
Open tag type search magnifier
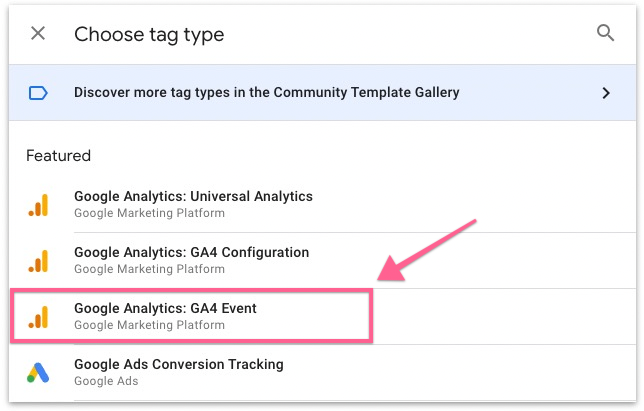(x=605, y=33)
